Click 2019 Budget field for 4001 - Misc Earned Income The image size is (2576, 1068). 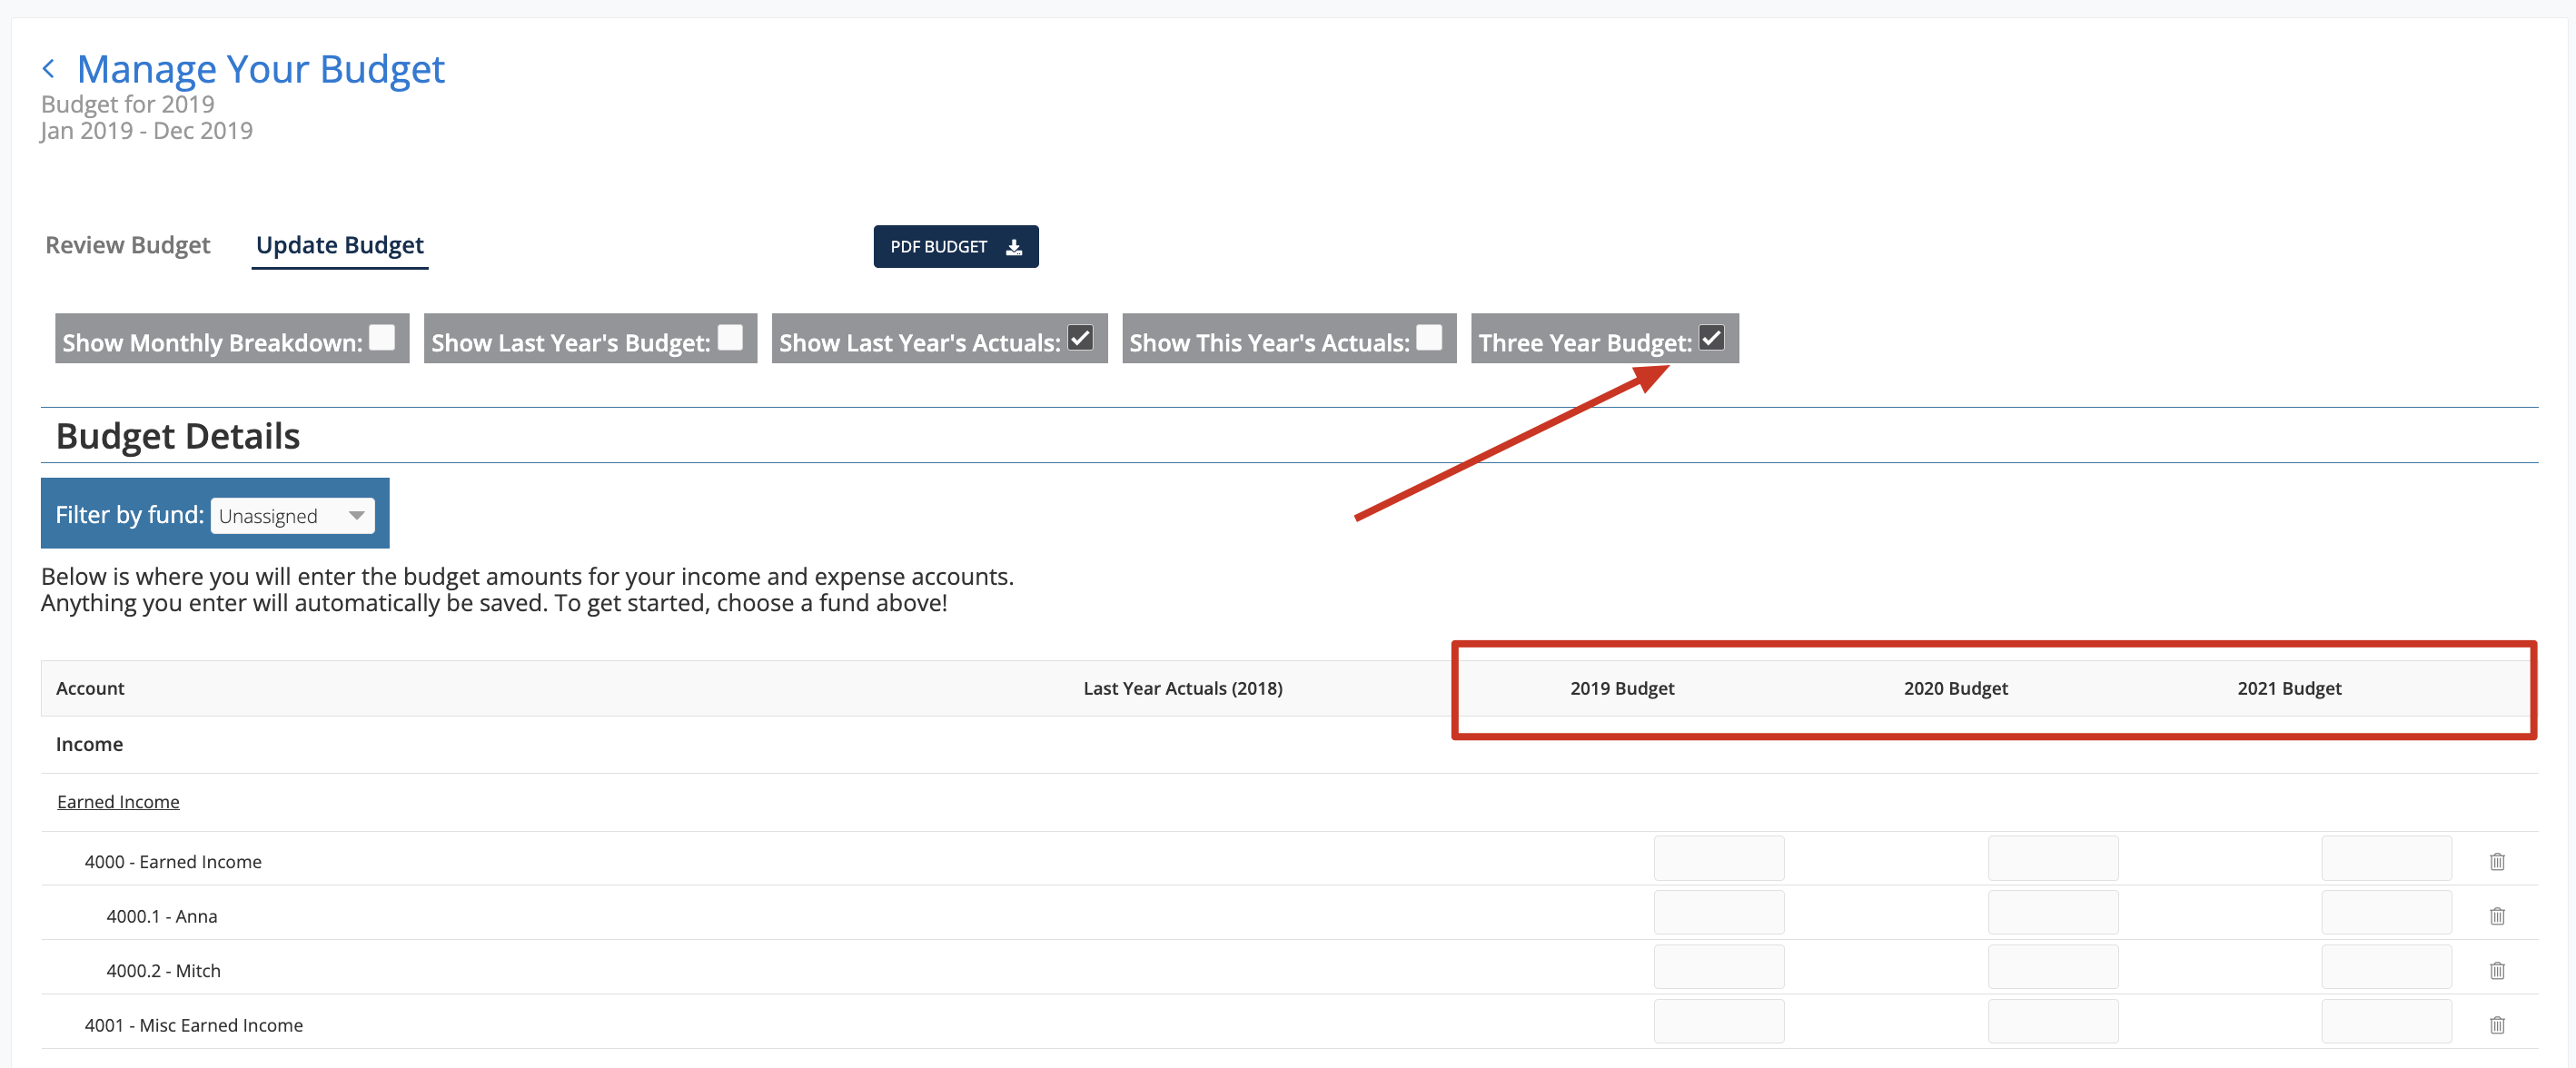pyautogui.click(x=1718, y=1021)
